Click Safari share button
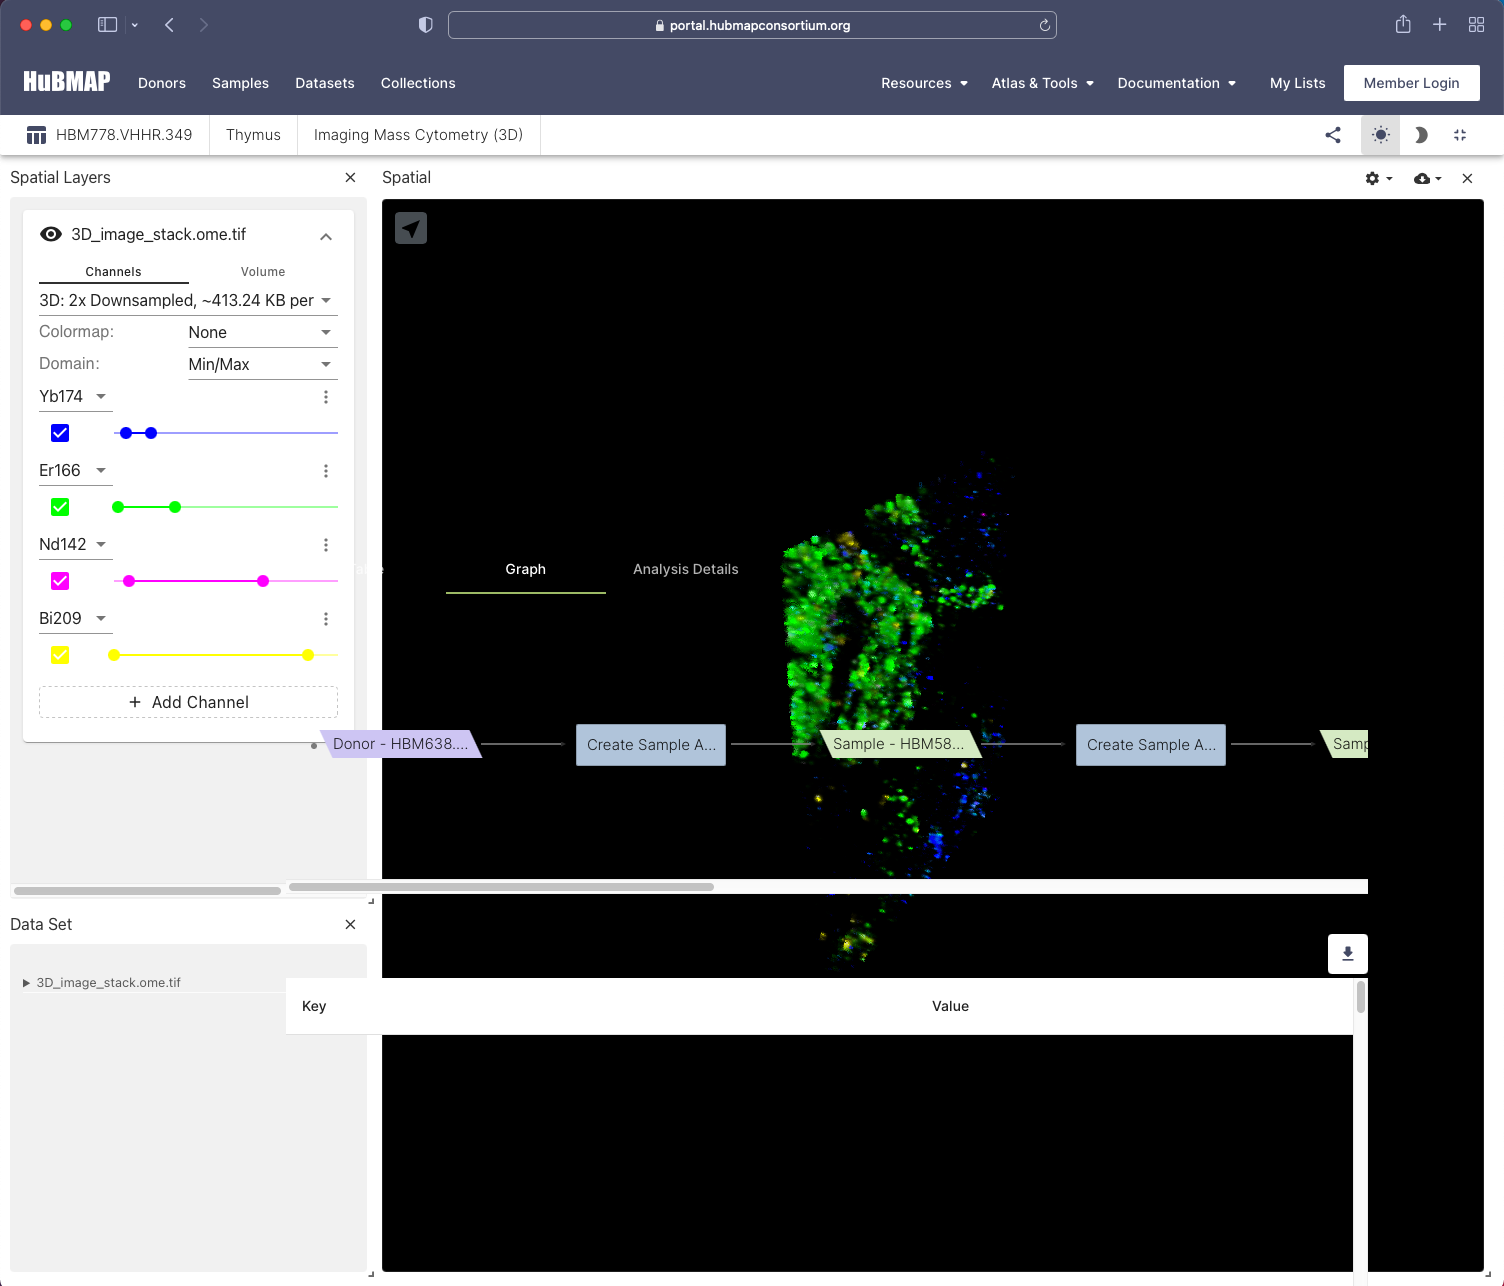 click(x=1403, y=25)
